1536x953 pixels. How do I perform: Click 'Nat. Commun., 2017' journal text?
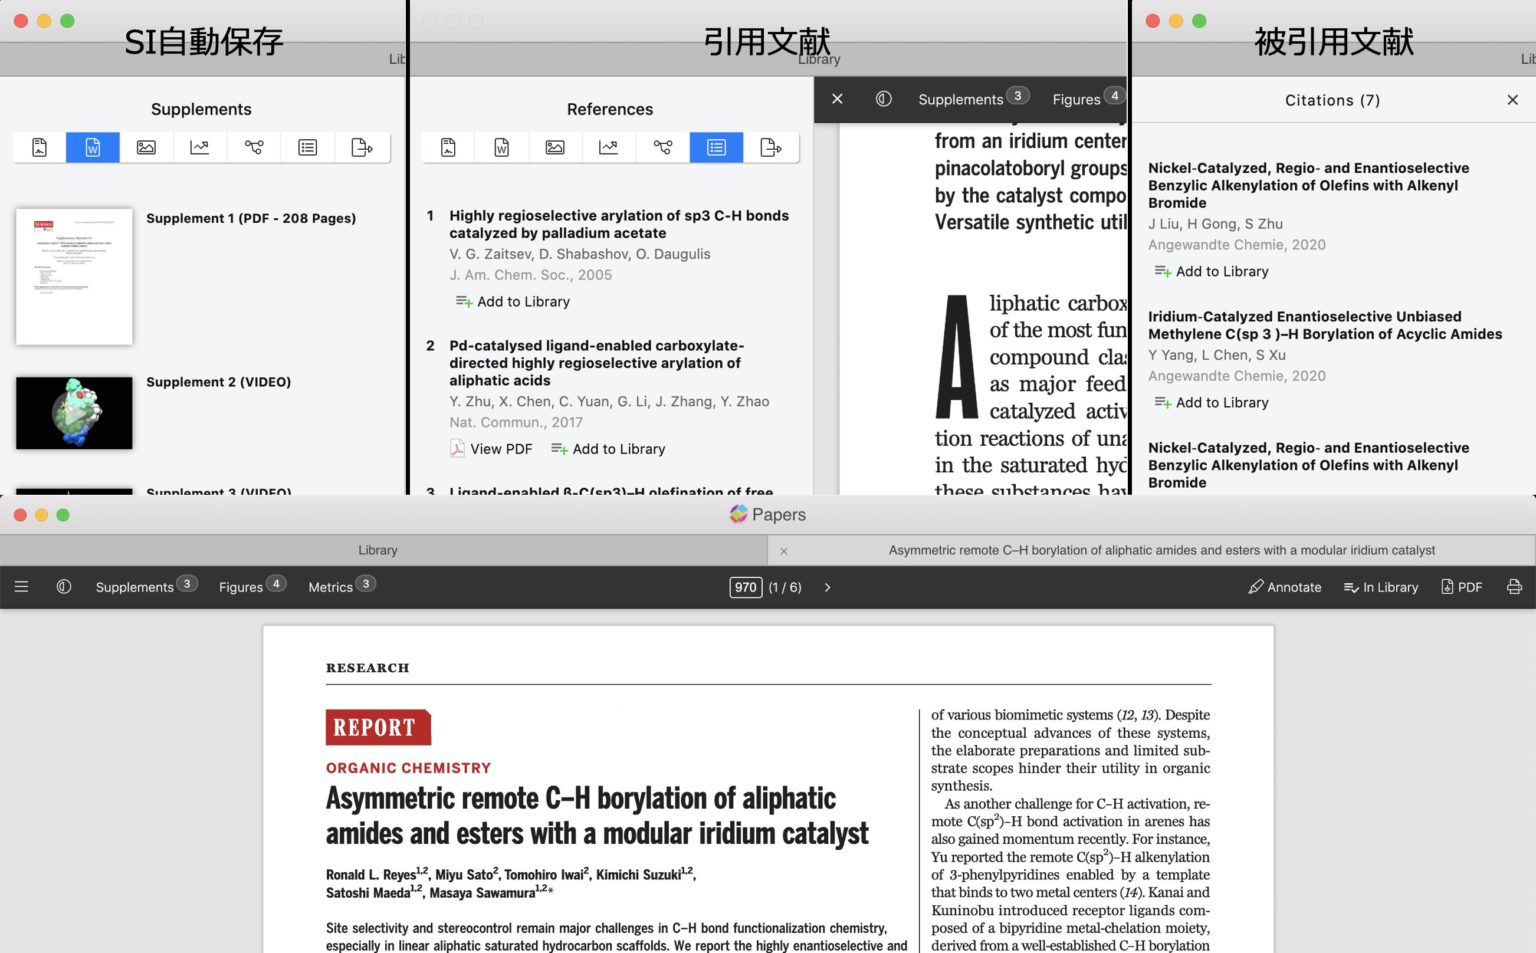click(516, 422)
